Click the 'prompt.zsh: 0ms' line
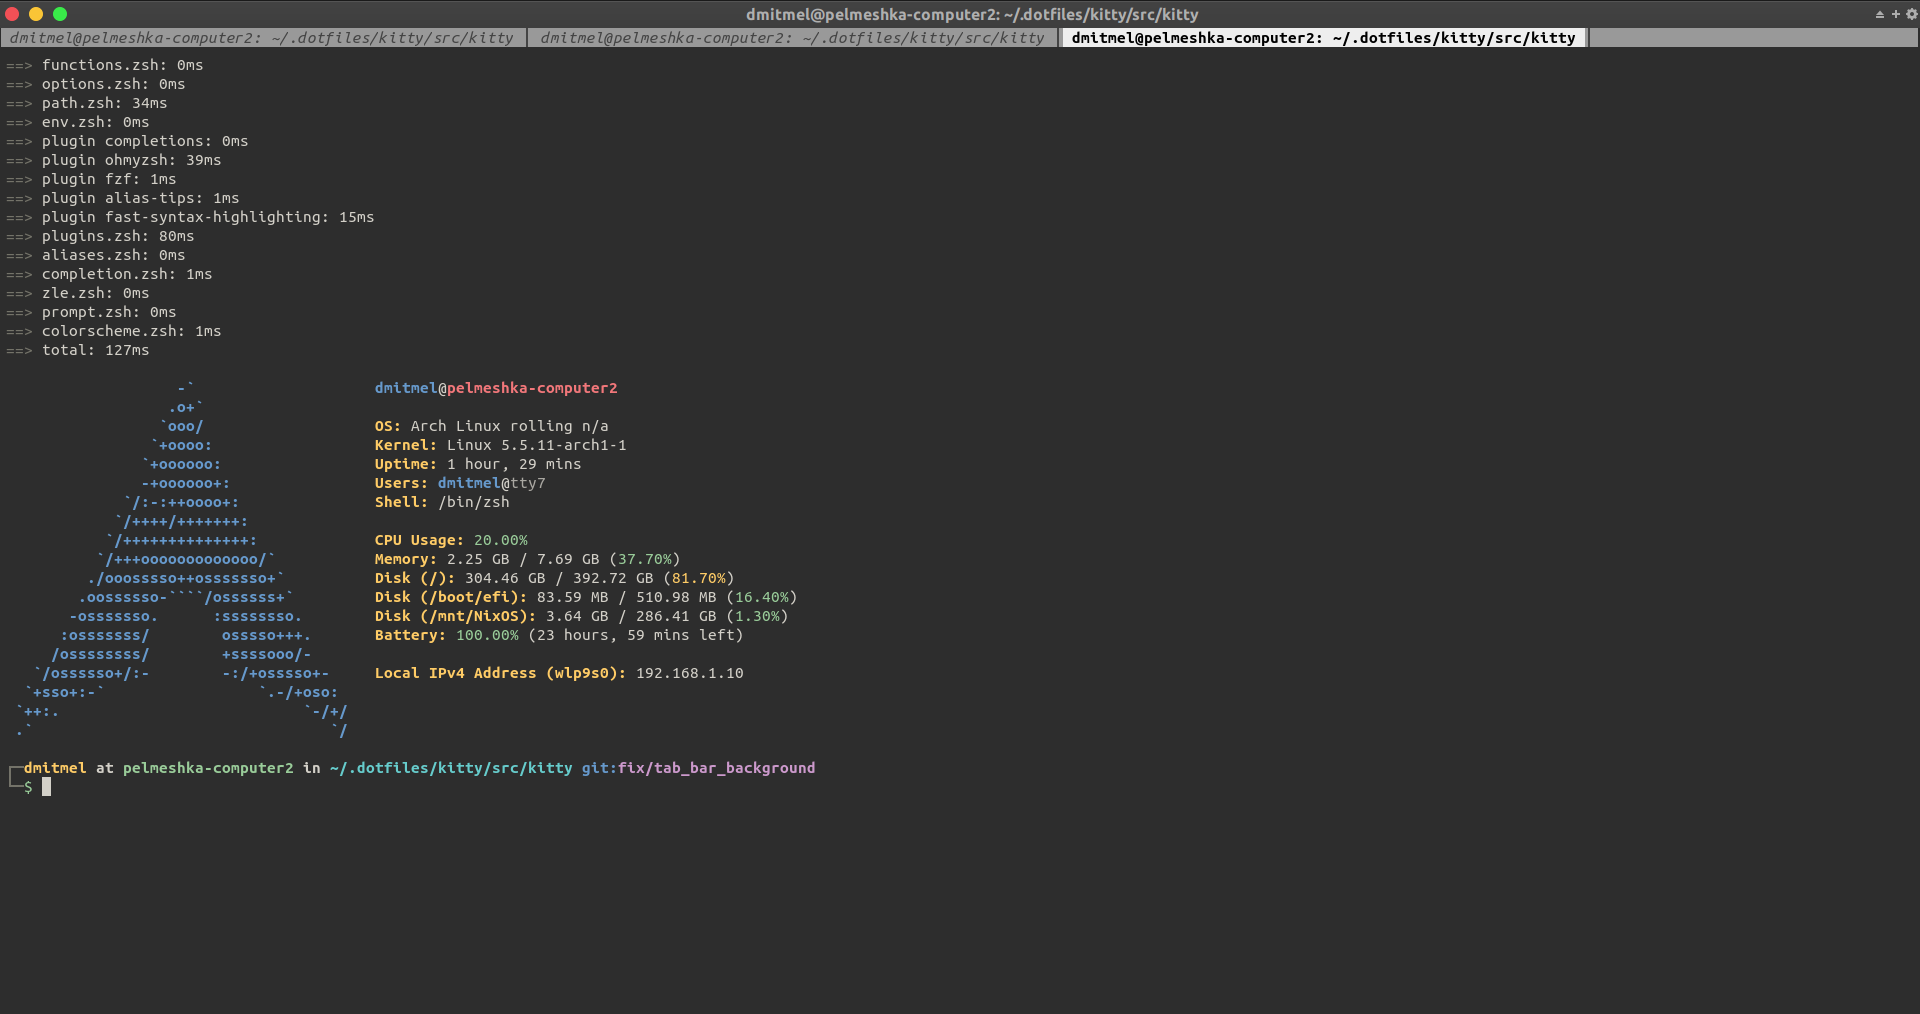 pyautogui.click(x=91, y=312)
